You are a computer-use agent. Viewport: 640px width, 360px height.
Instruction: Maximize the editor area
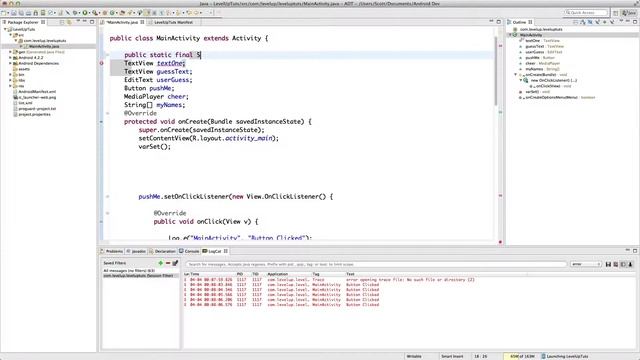click(x=498, y=22)
